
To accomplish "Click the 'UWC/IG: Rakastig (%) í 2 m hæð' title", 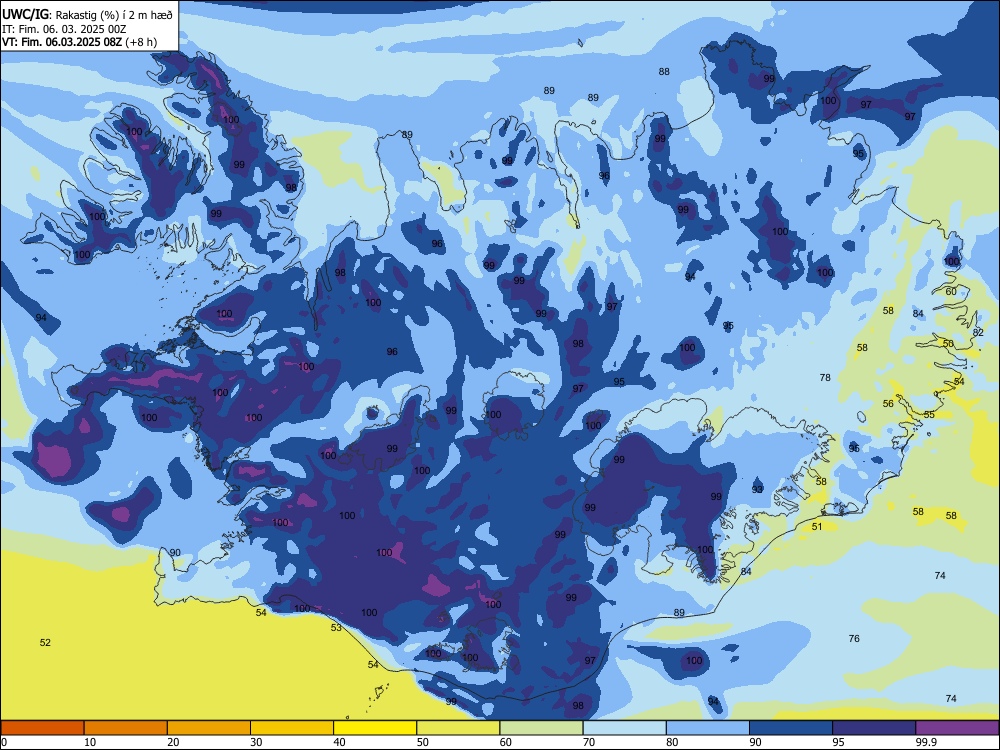I will pyautogui.click(x=87, y=14).
